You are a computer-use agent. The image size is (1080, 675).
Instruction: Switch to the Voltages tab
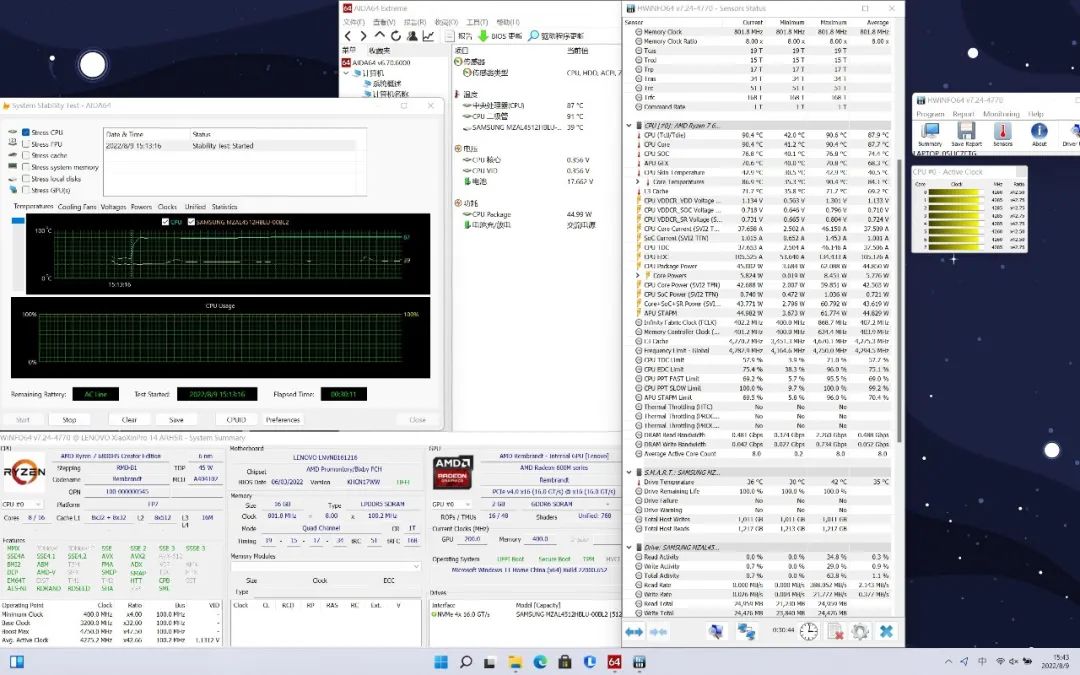[113, 207]
